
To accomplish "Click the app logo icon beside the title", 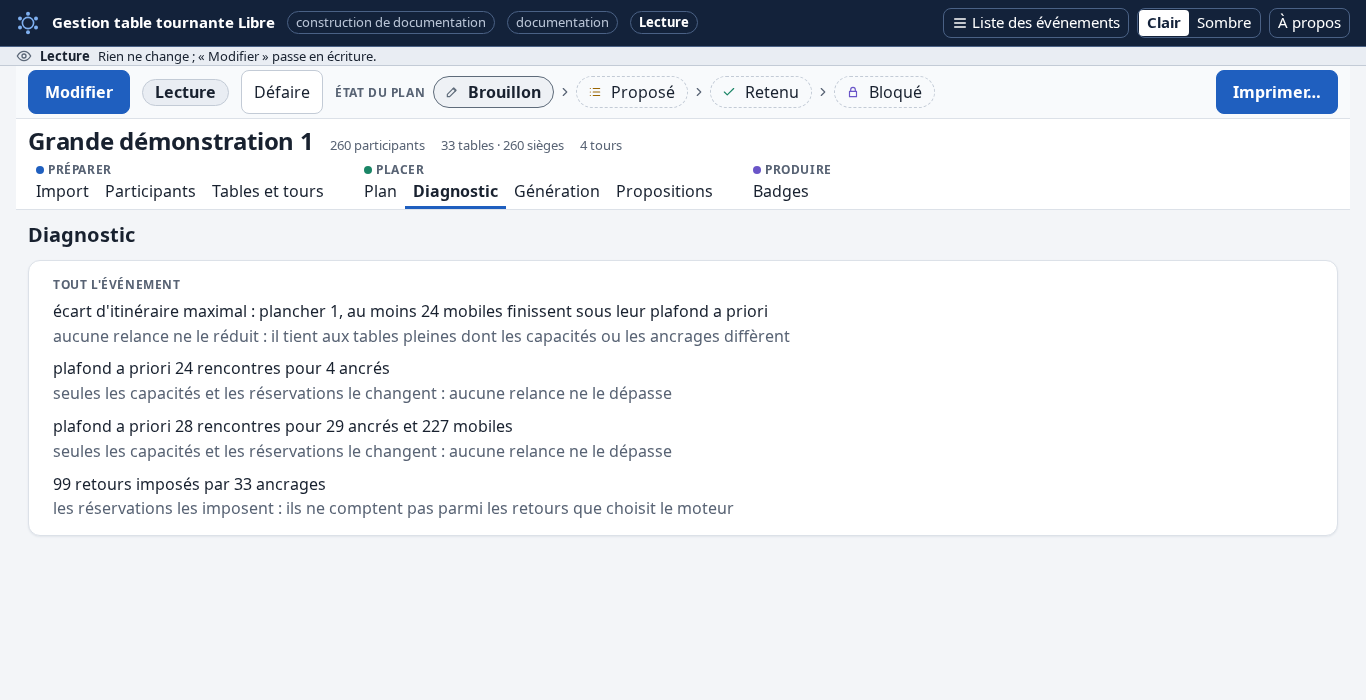I will (28, 23).
